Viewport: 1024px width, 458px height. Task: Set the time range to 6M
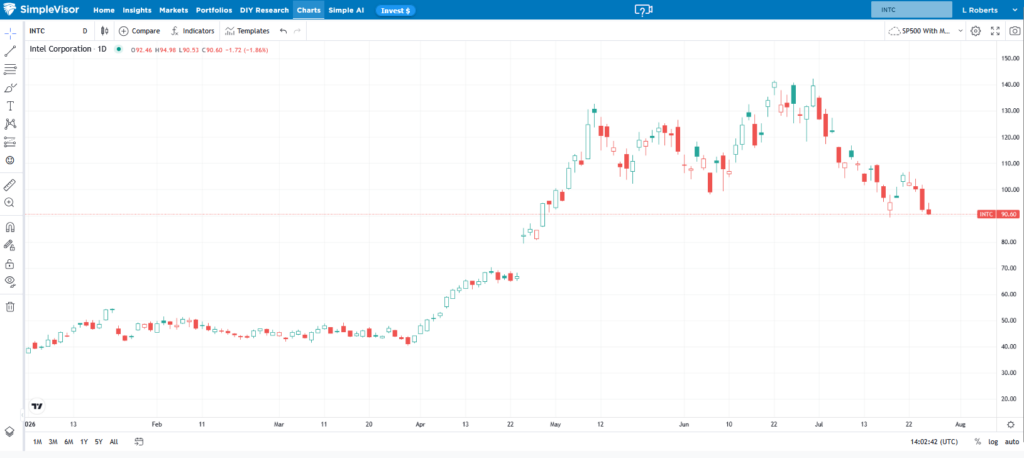click(x=69, y=442)
